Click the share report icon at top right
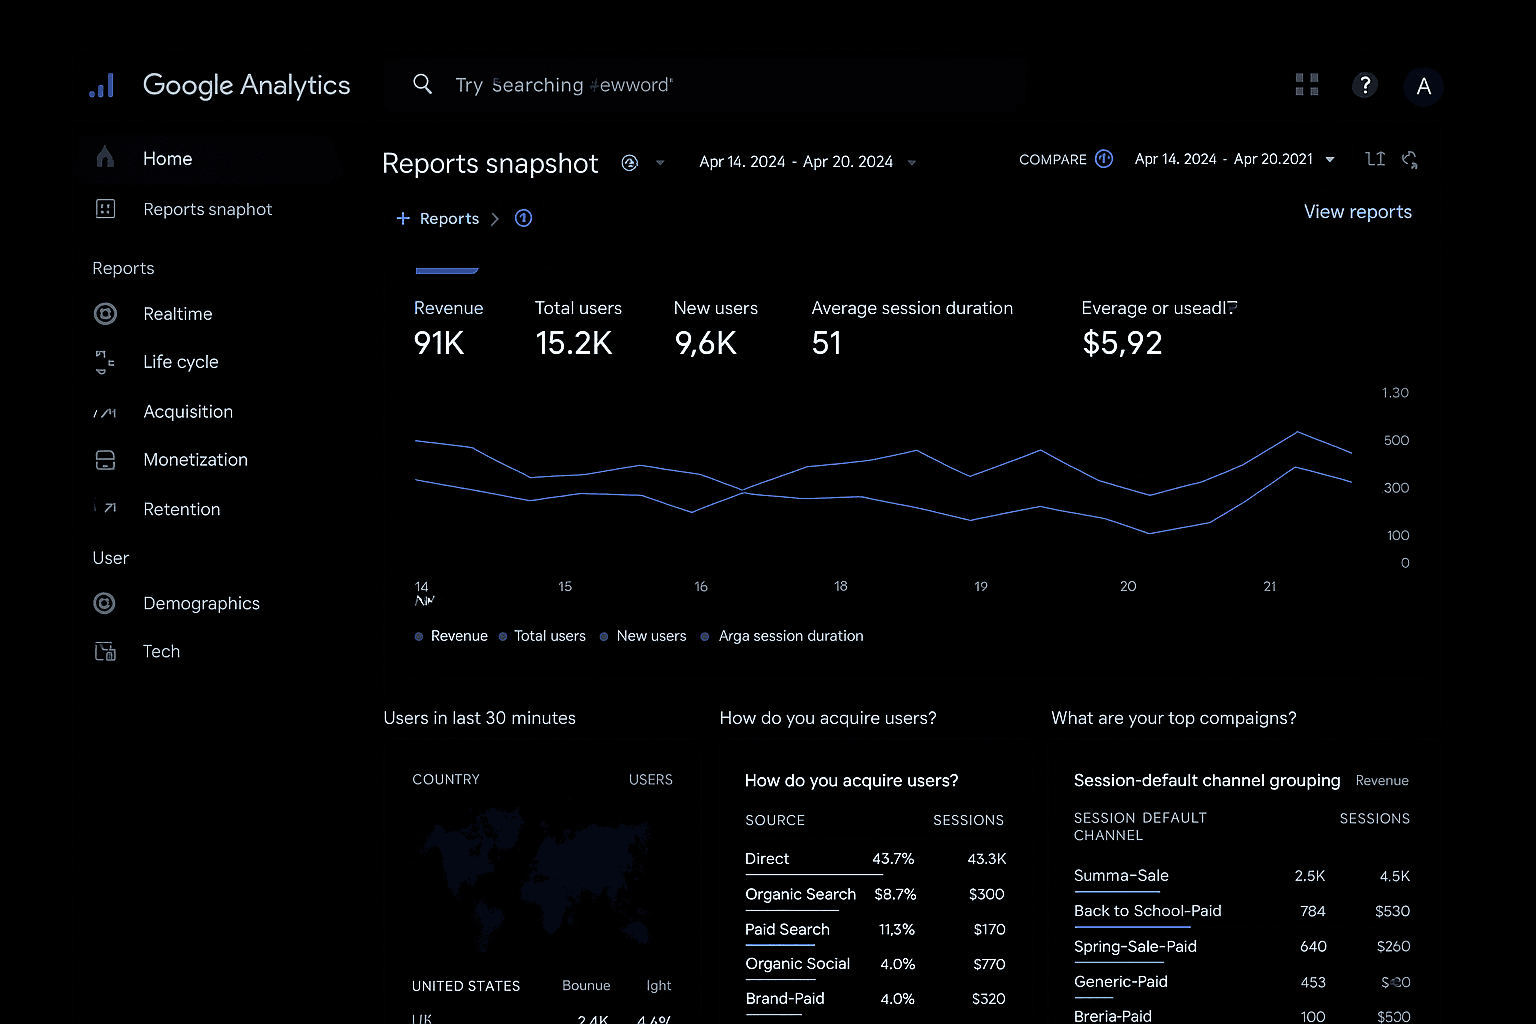The image size is (1536, 1024). tap(1410, 160)
